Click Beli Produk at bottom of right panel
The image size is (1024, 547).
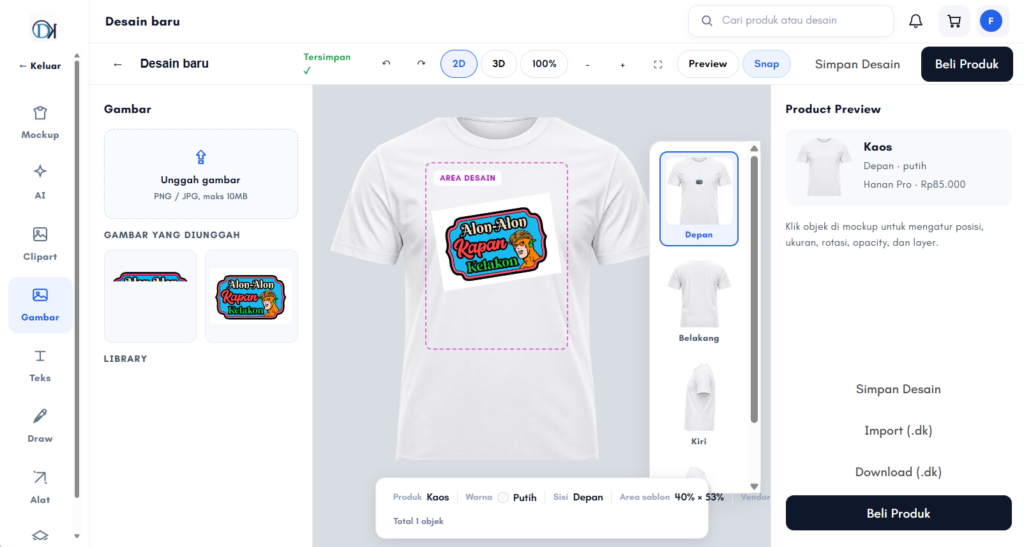[898, 513]
